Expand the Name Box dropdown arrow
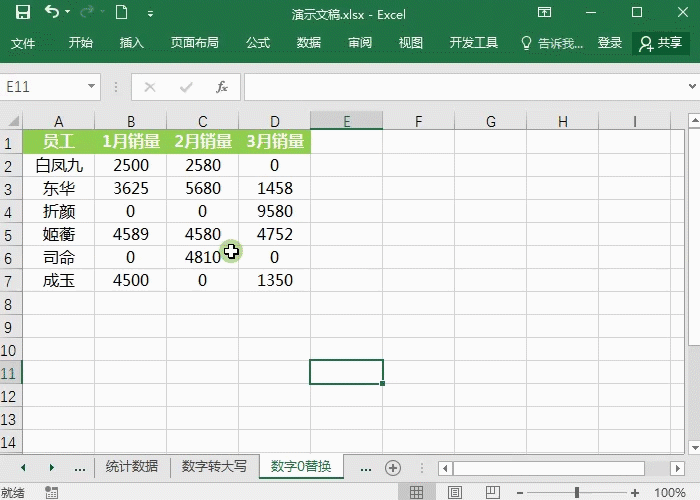Screen dimensions: 700x500 [91, 86]
